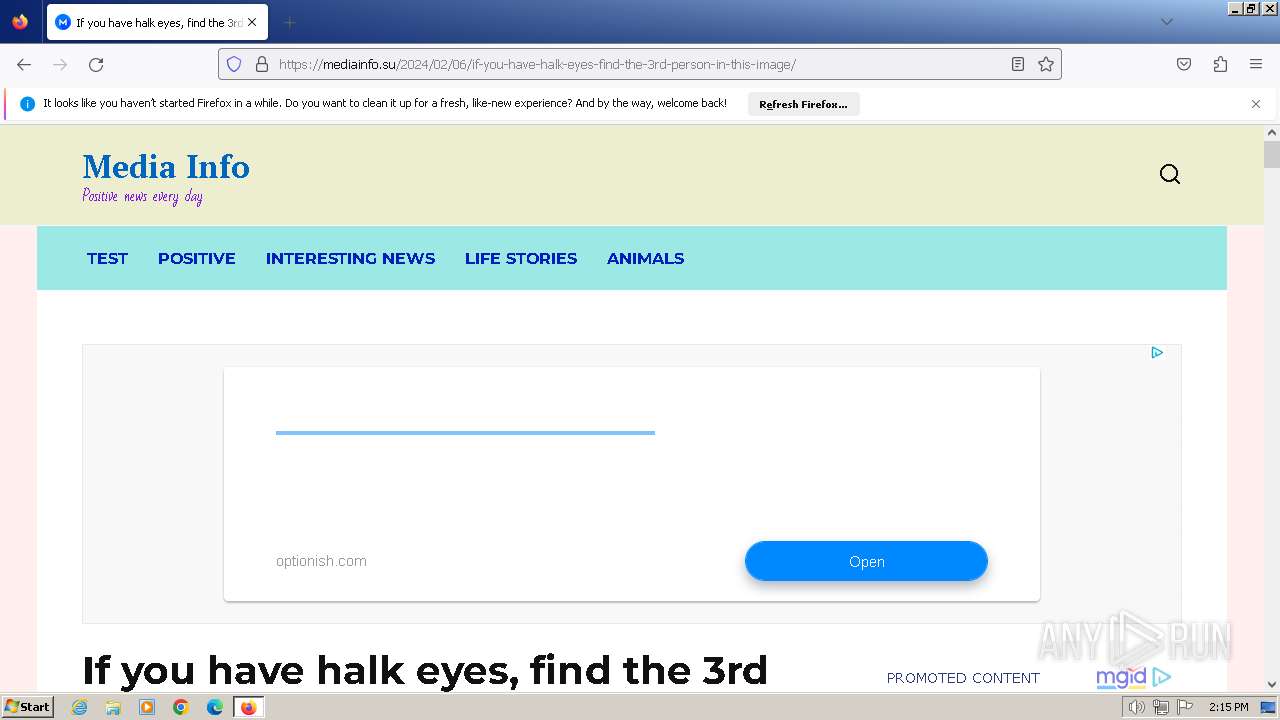Open the POSITIVE menu item
The image size is (1280, 720).
click(197, 258)
